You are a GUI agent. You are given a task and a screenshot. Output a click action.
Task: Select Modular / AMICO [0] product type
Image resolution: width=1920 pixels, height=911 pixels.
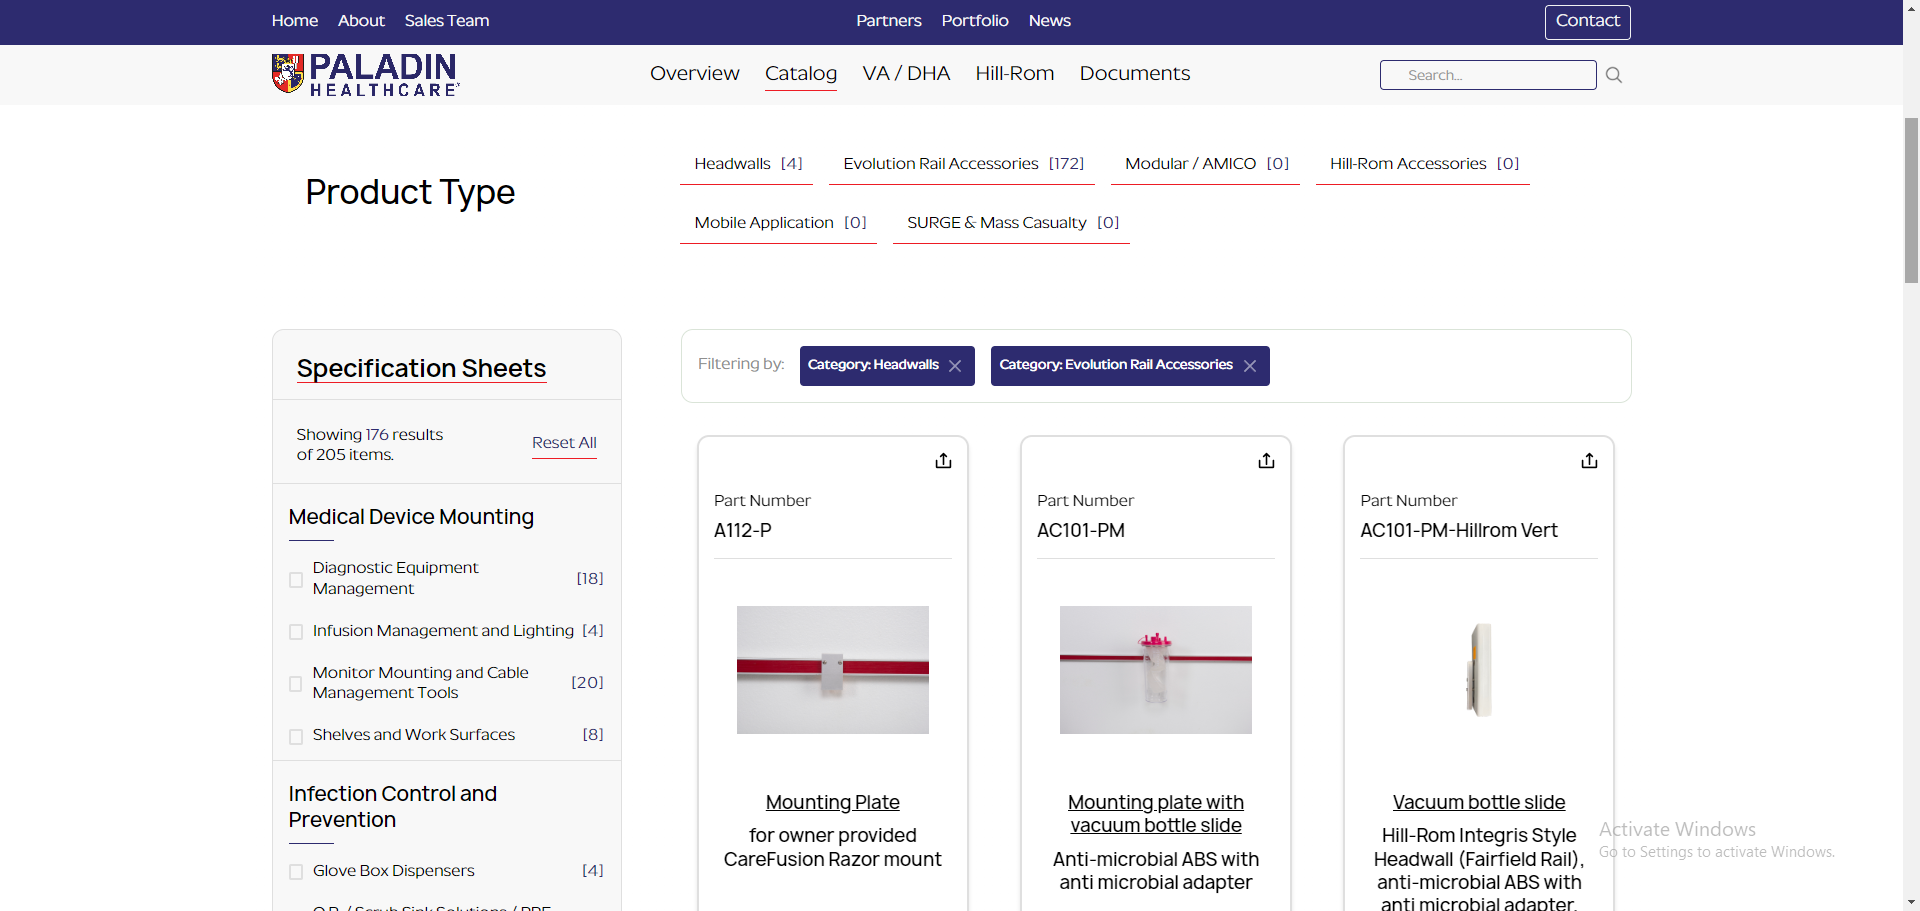point(1206,164)
